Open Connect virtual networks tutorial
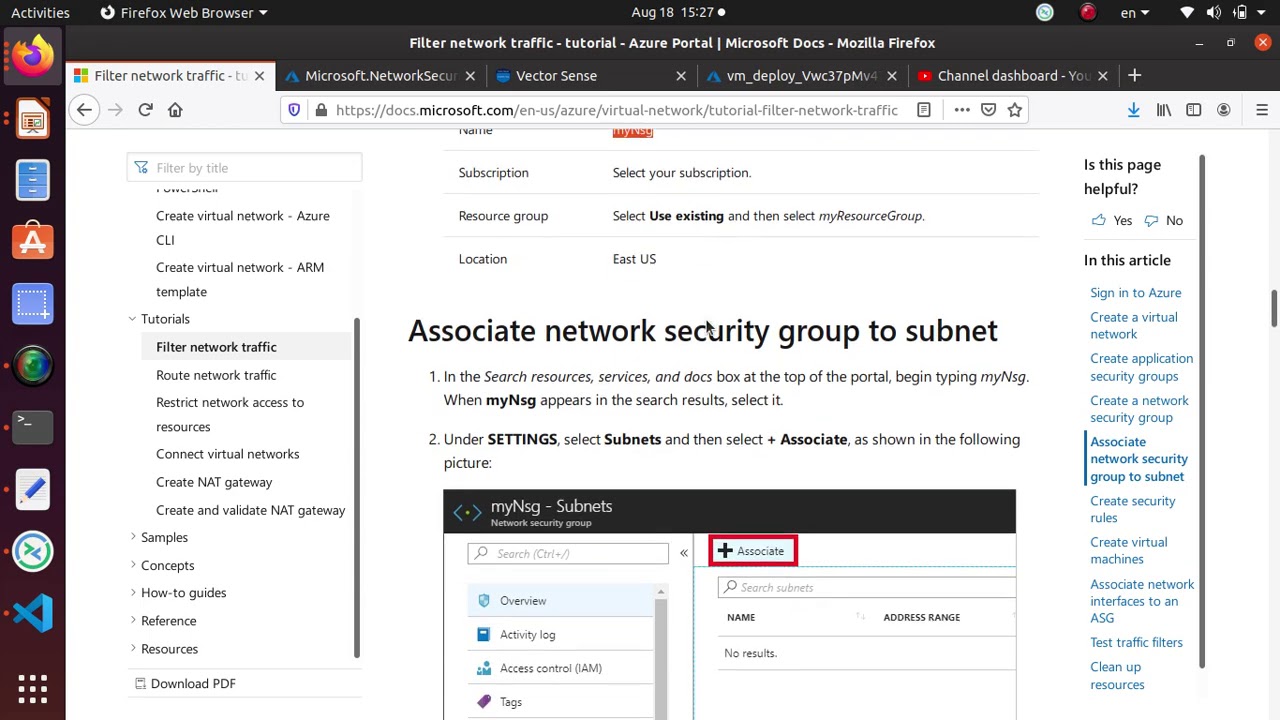The image size is (1280, 720). [x=227, y=454]
